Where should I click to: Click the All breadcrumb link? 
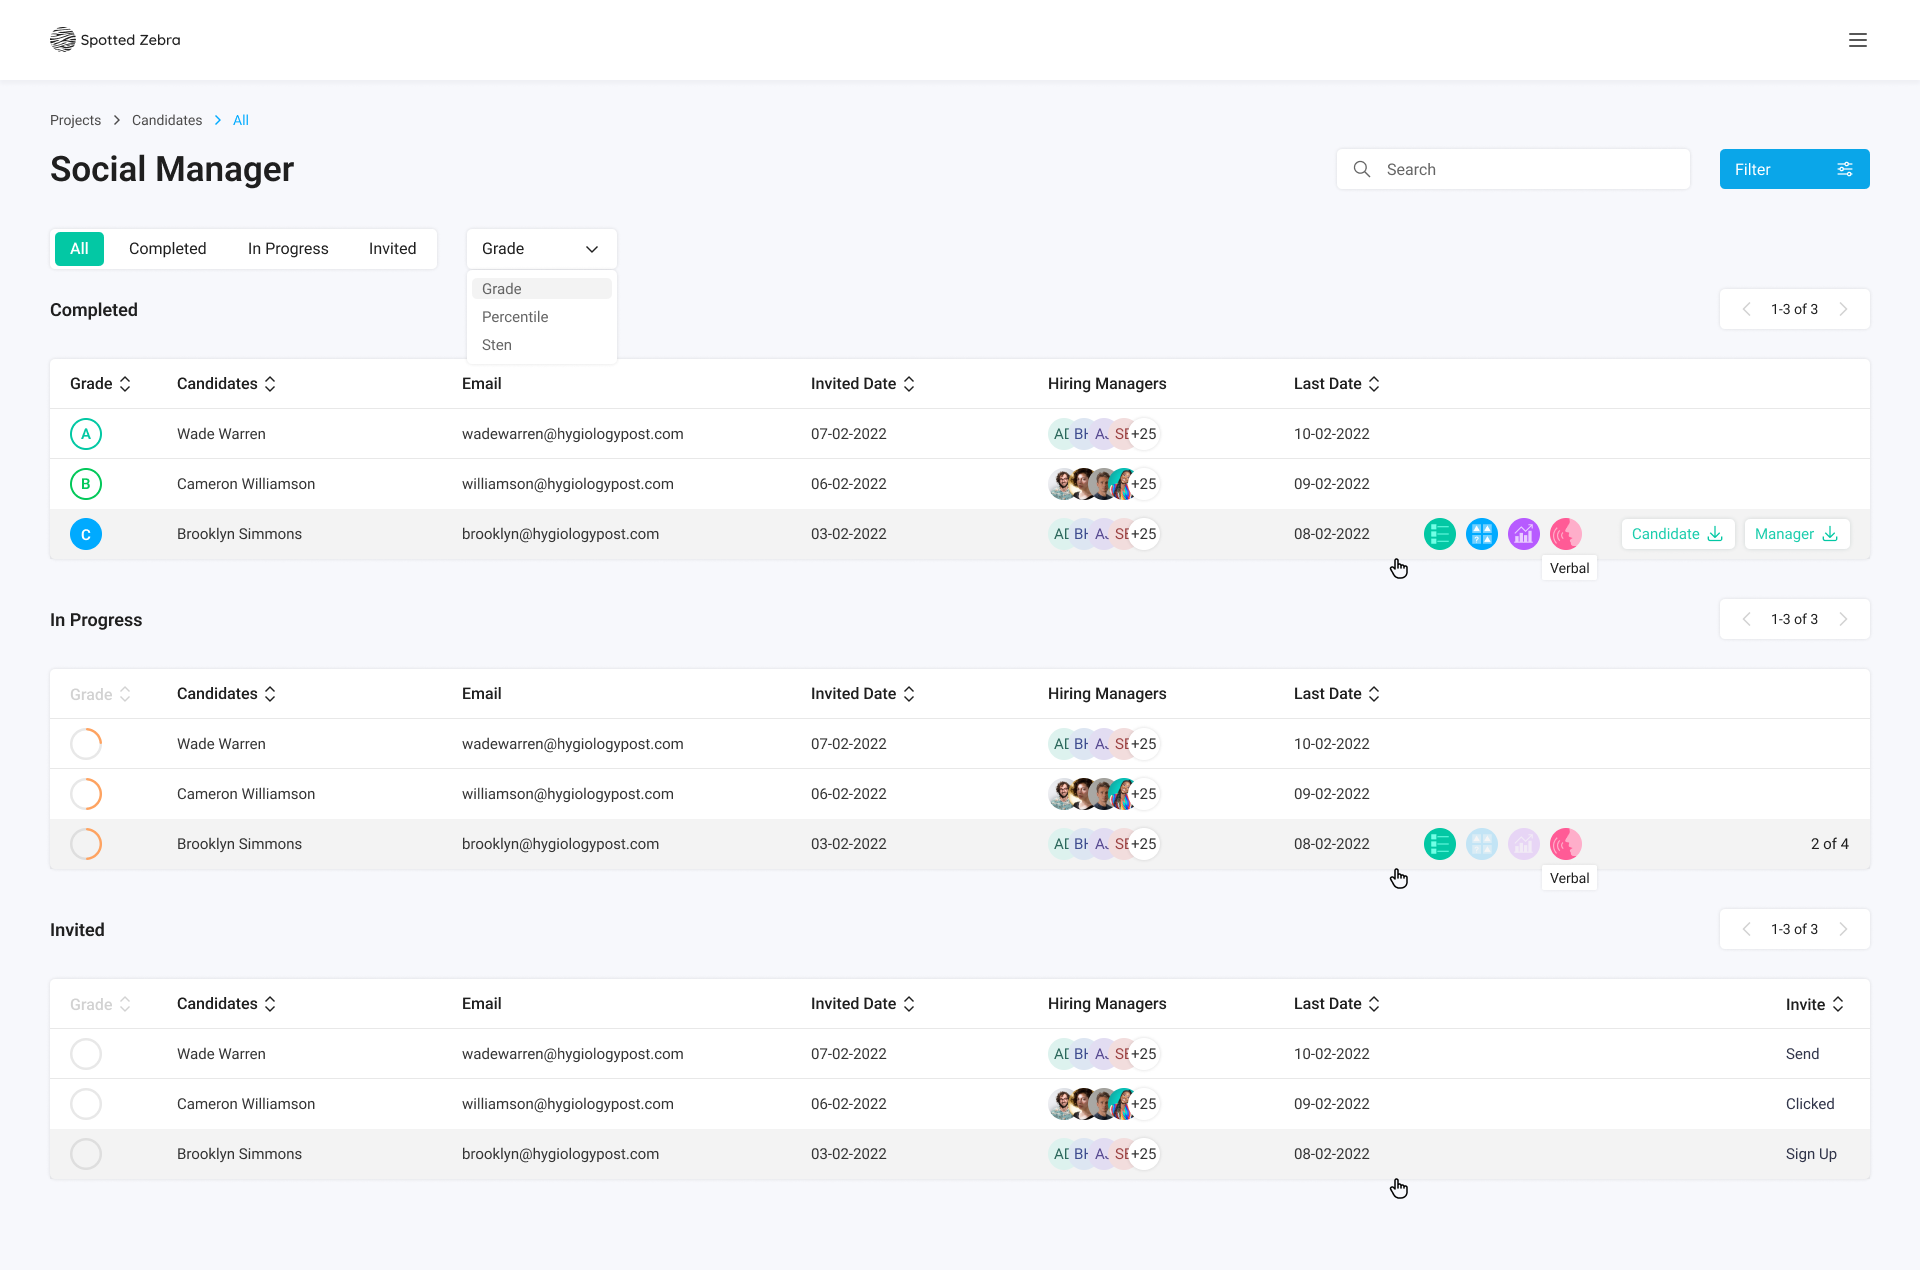point(240,120)
